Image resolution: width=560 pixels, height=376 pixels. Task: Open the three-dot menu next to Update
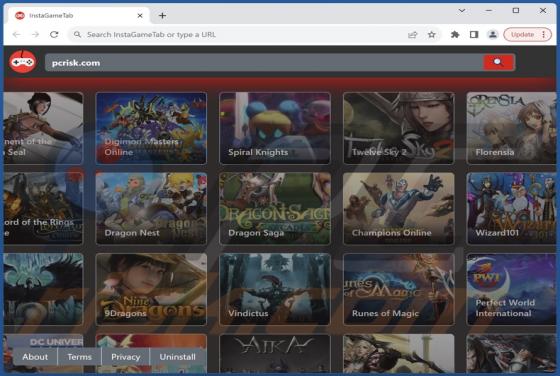pyautogui.click(x=544, y=35)
